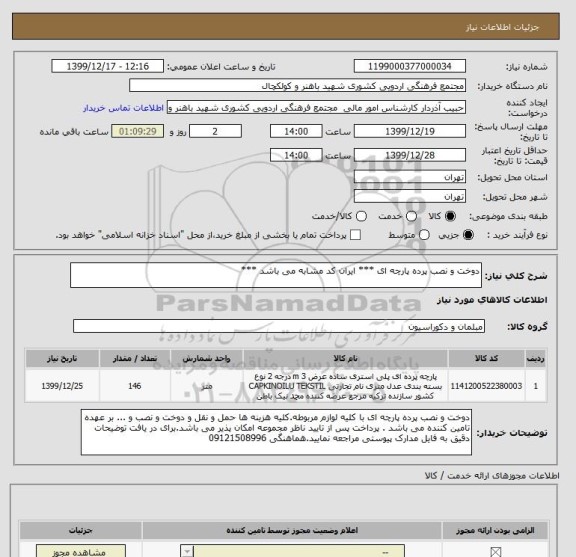Click the تعداد / مقدار column header
The image size is (576, 557).
[x=134, y=359]
